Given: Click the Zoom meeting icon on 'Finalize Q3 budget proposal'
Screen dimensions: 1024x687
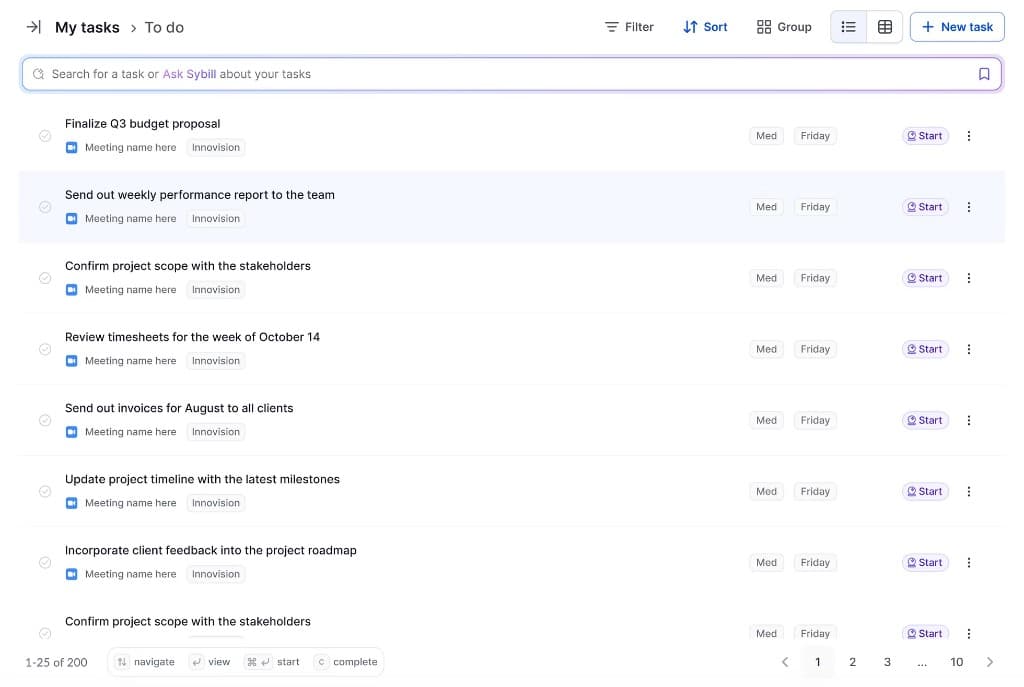Looking at the screenshot, I should (71, 147).
